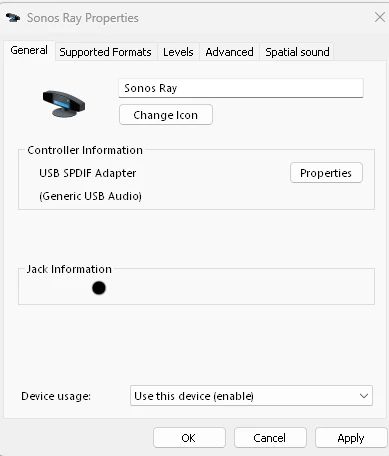Open the Device usage dropdown arrow
Viewport: 389px width, 456px height.
(364, 396)
